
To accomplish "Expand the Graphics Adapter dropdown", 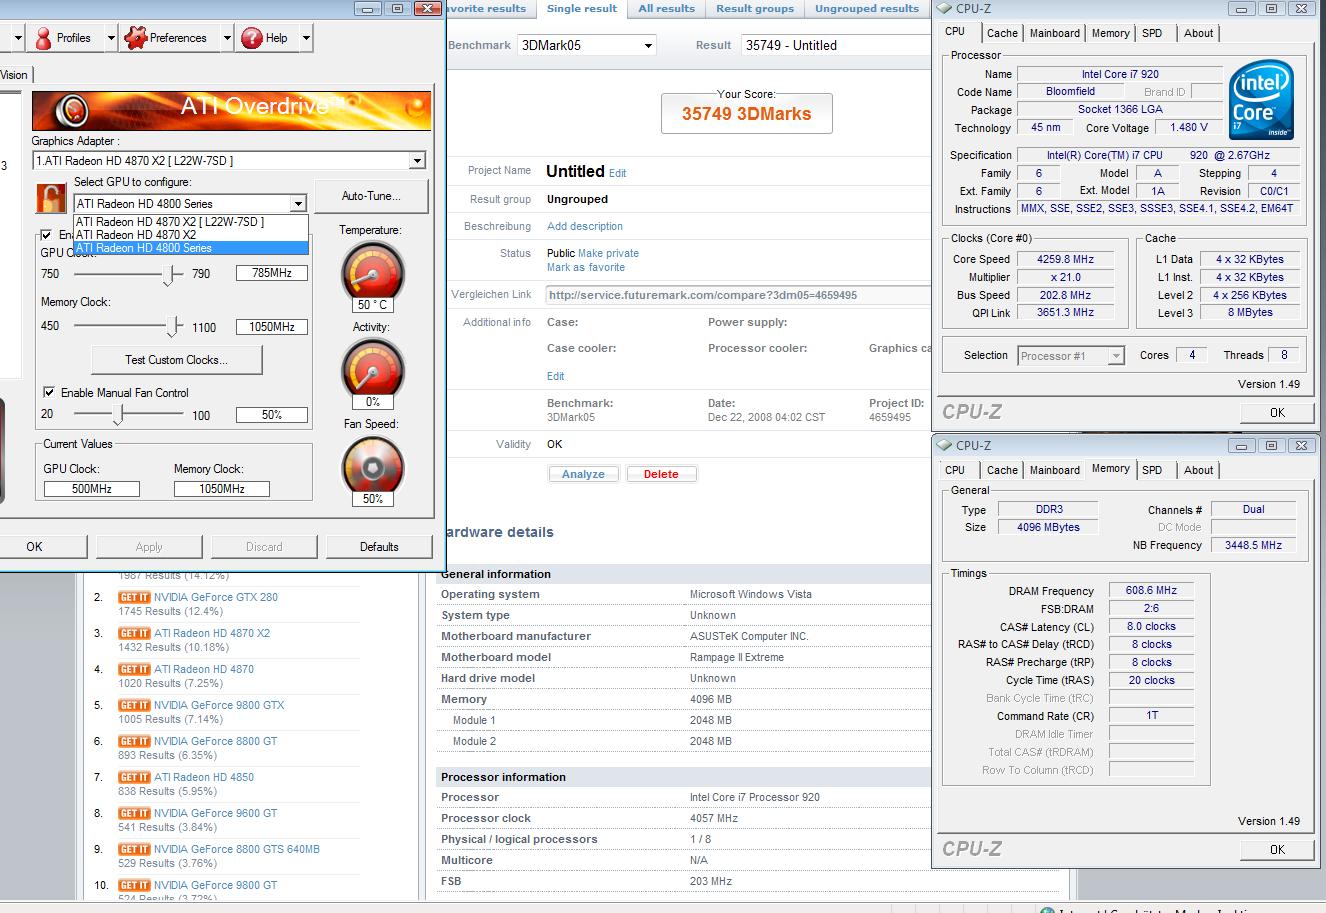I will [417, 160].
